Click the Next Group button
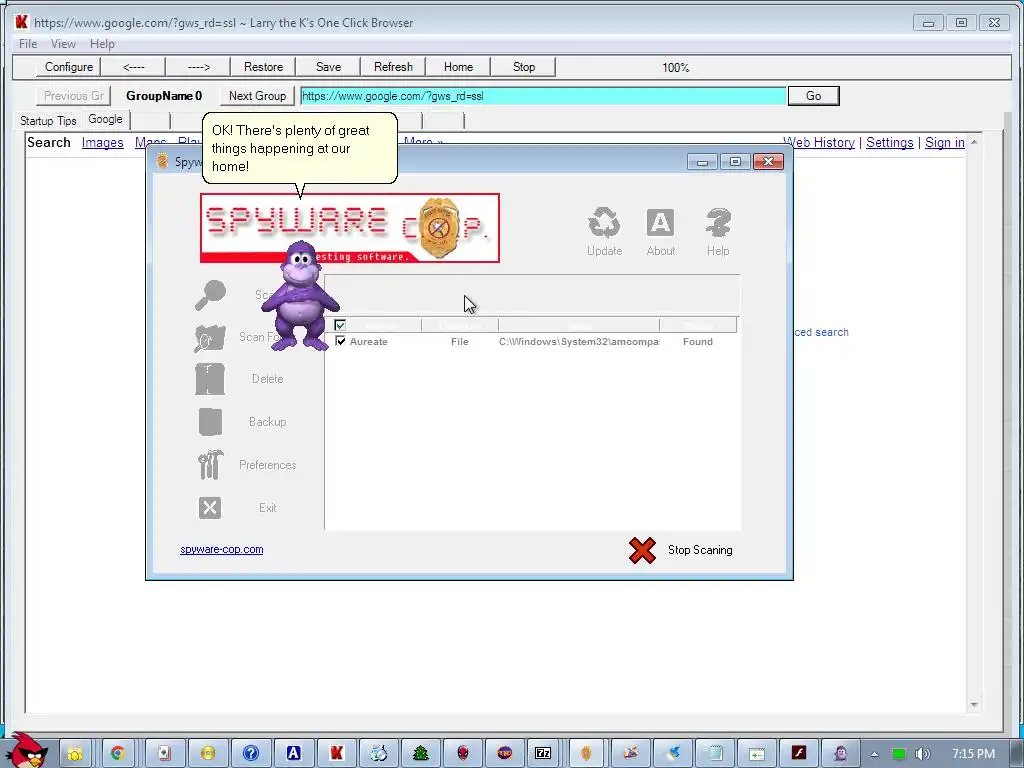The height and width of the screenshot is (768, 1024). (257, 96)
